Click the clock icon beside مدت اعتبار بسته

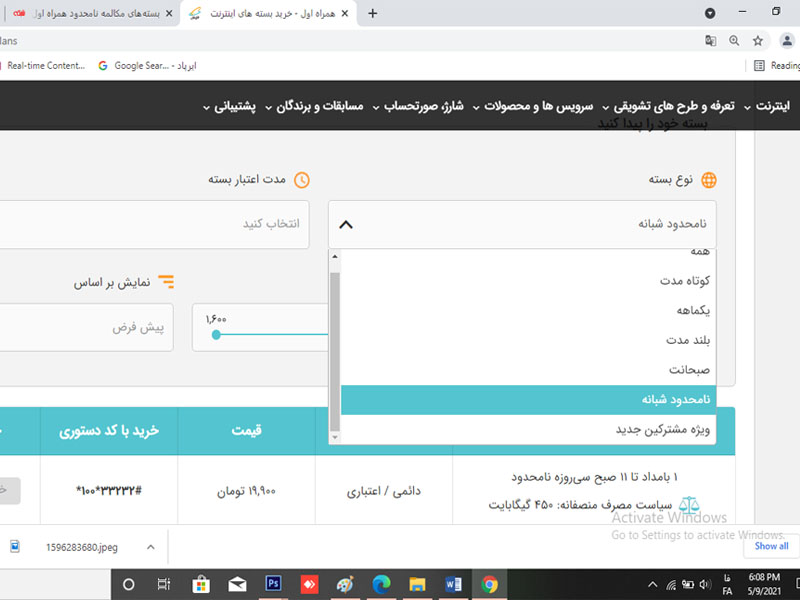[x=302, y=180]
